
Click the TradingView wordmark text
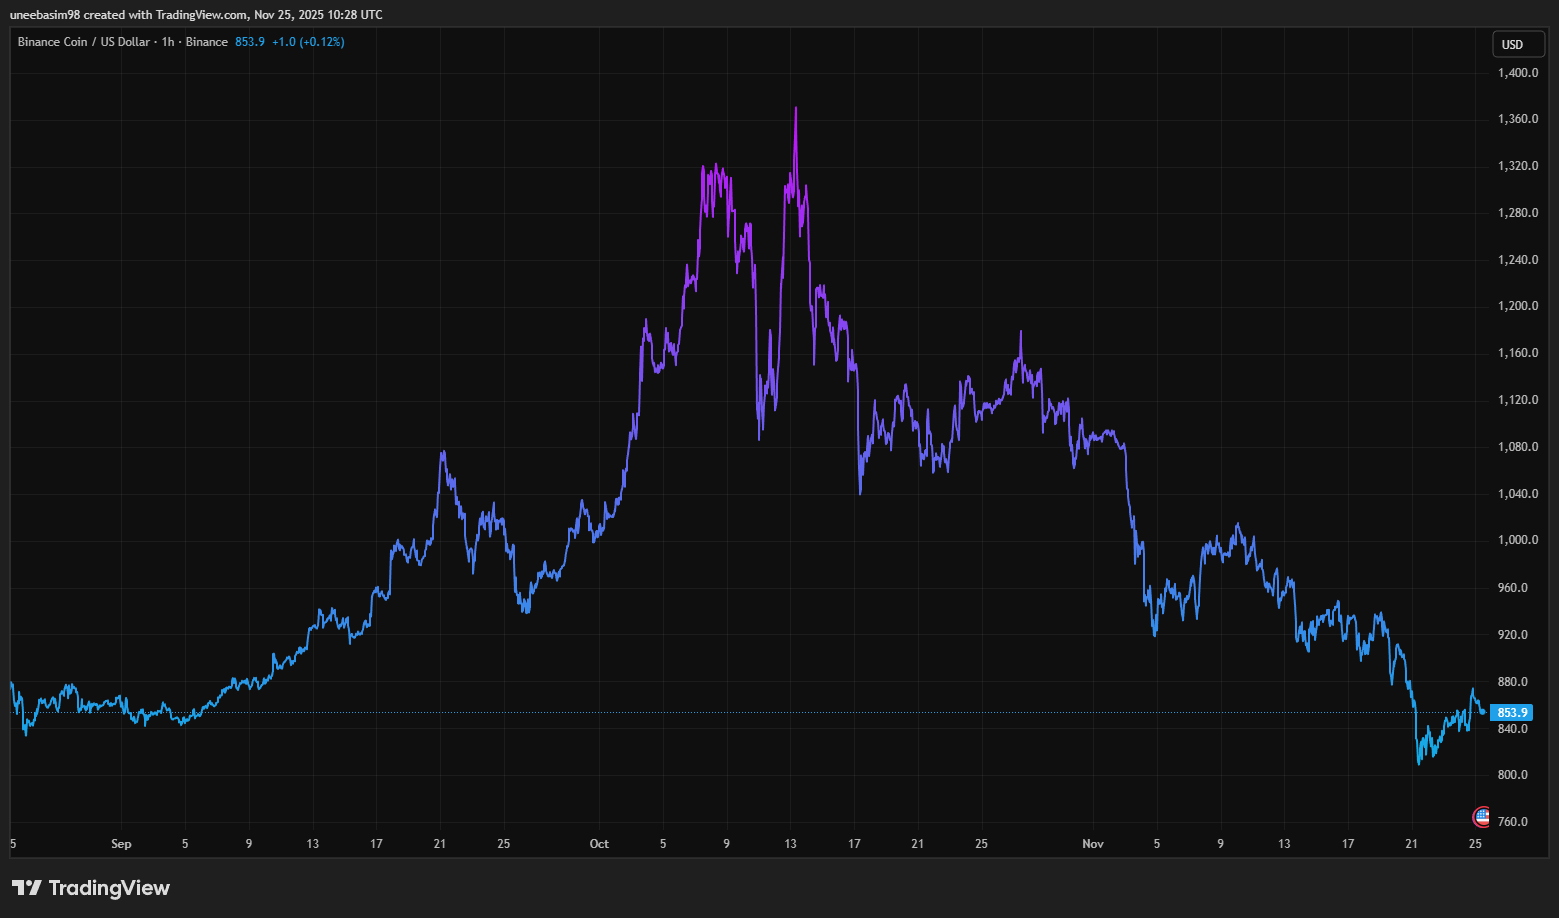(x=109, y=888)
